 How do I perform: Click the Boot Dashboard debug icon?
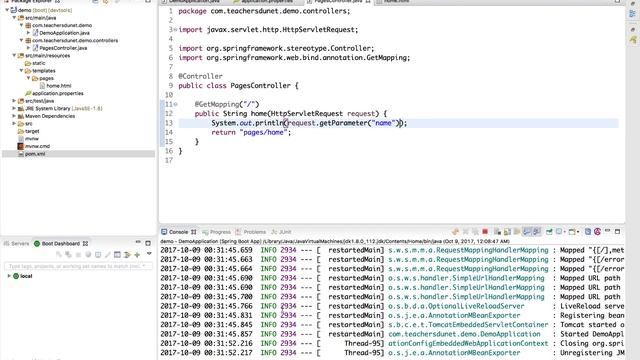[x=69, y=255]
